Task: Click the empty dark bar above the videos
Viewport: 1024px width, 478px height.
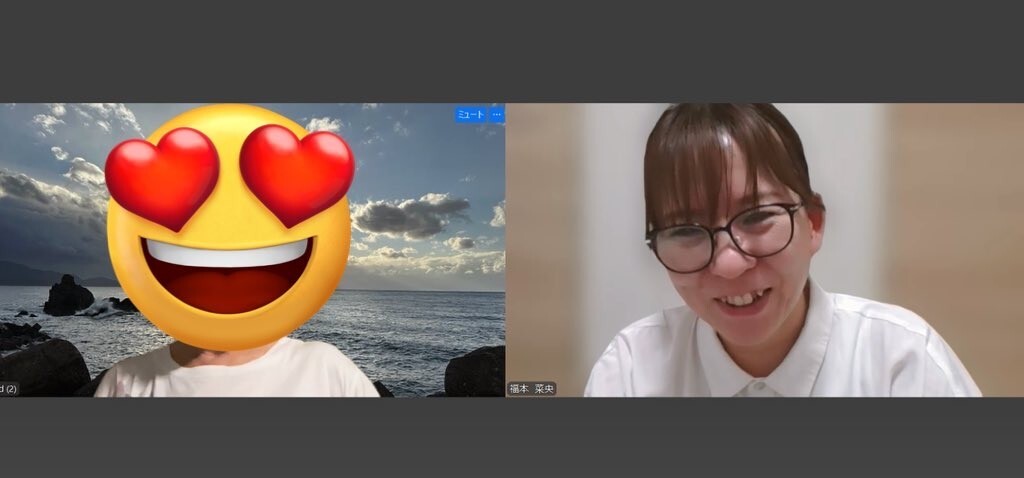Action: tap(512, 50)
